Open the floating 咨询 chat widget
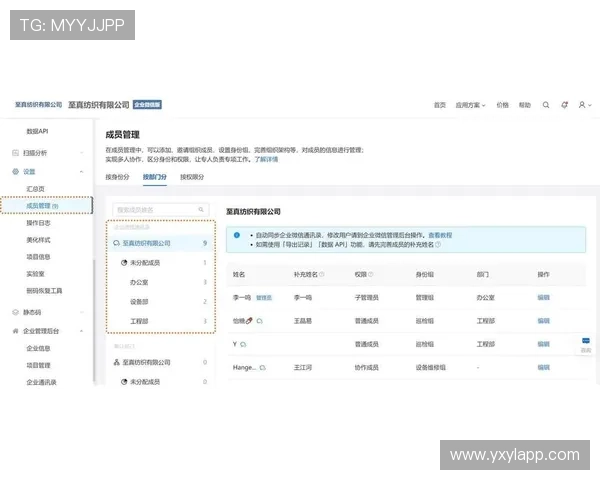The width and height of the screenshot is (600, 480). pyautogui.click(x=586, y=345)
